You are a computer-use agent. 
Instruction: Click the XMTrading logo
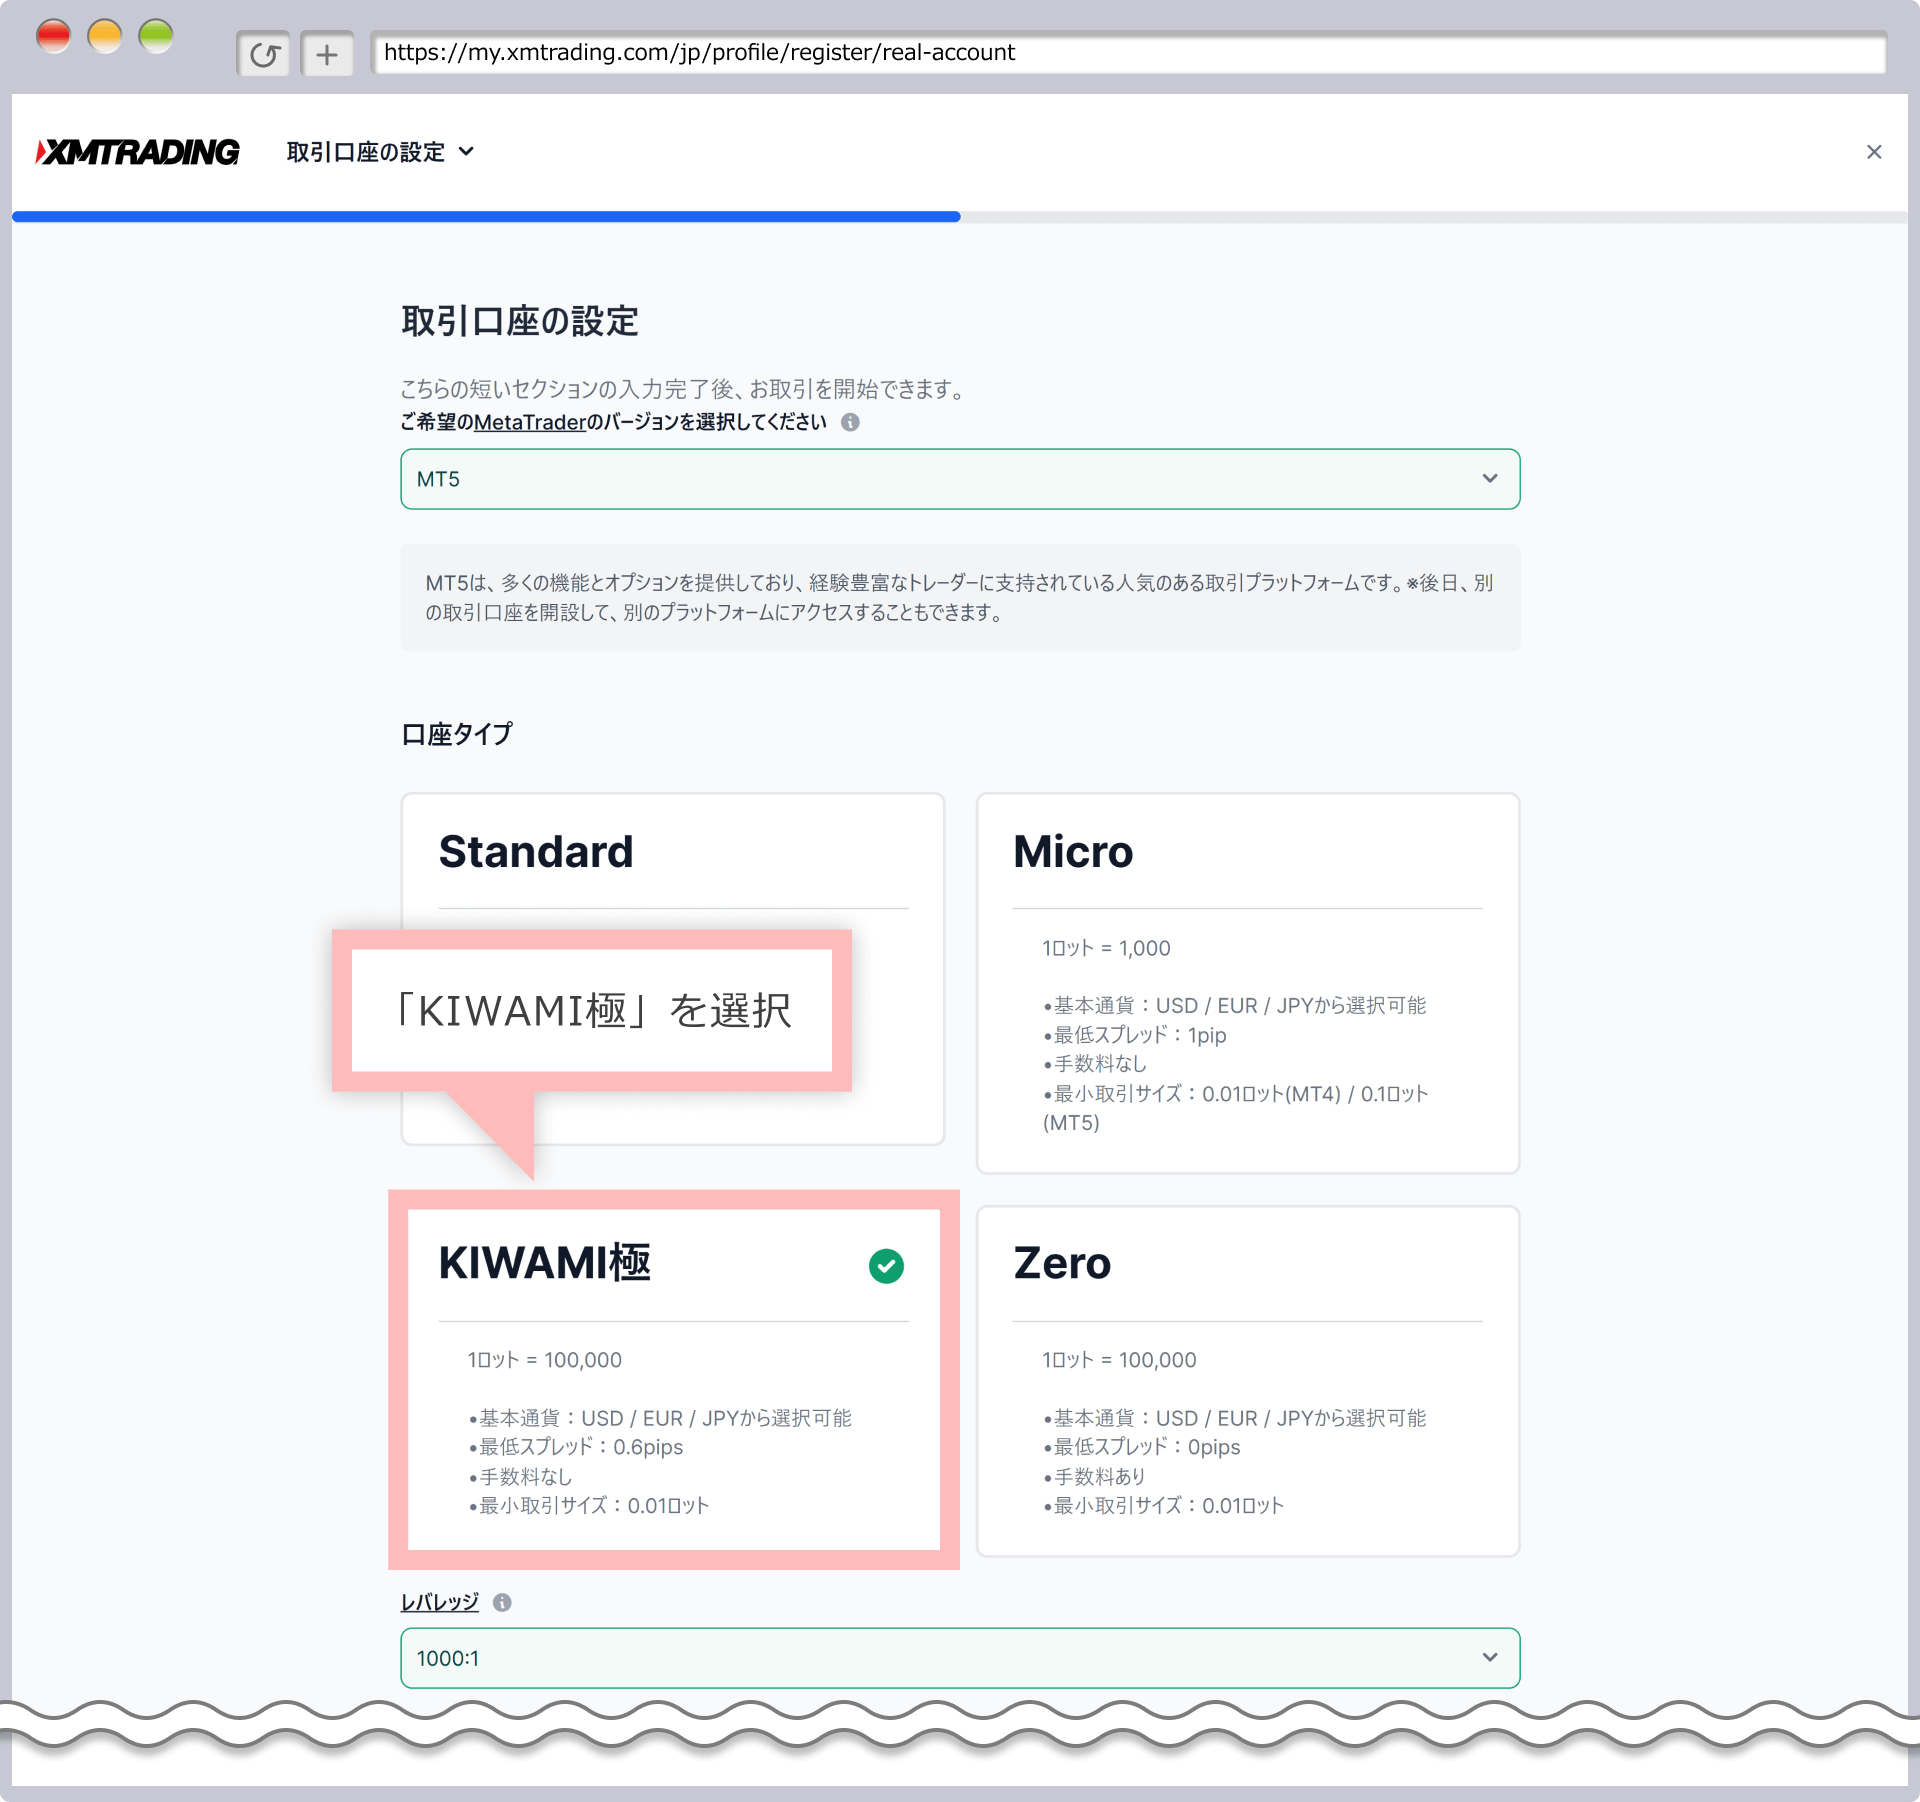pos(138,152)
